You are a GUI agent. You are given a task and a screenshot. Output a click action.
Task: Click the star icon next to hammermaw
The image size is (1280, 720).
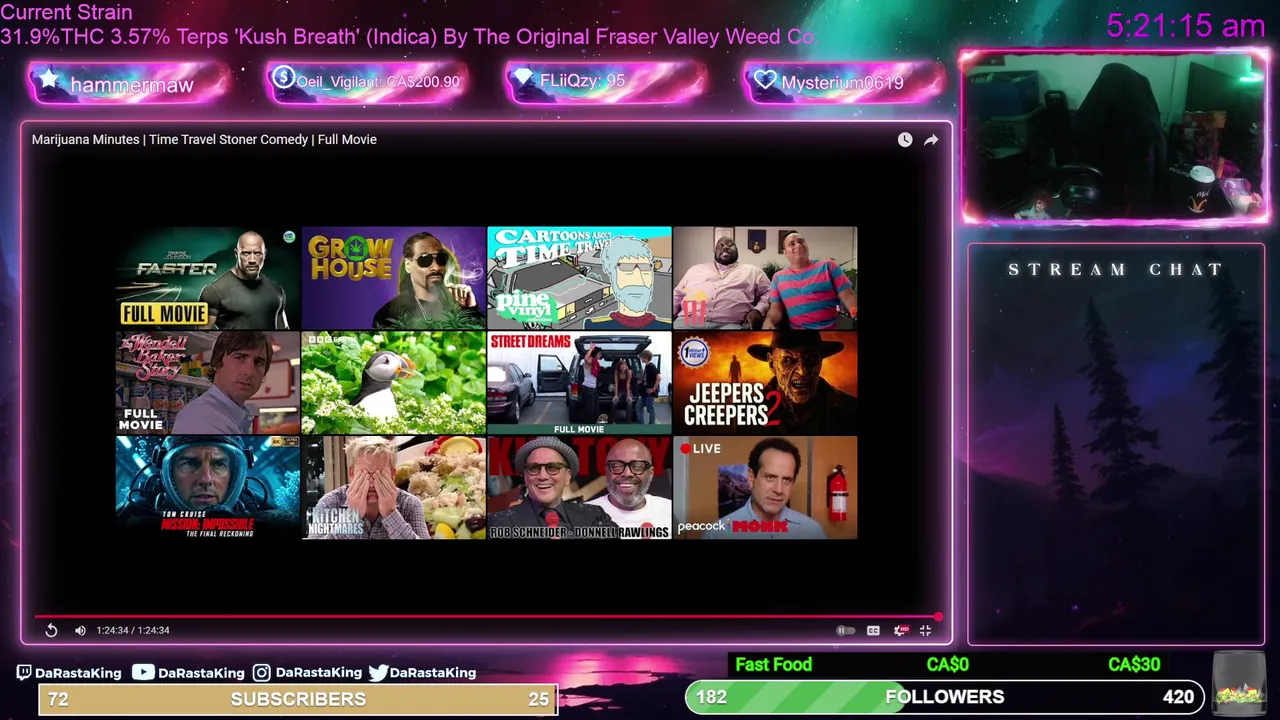click(48, 80)
